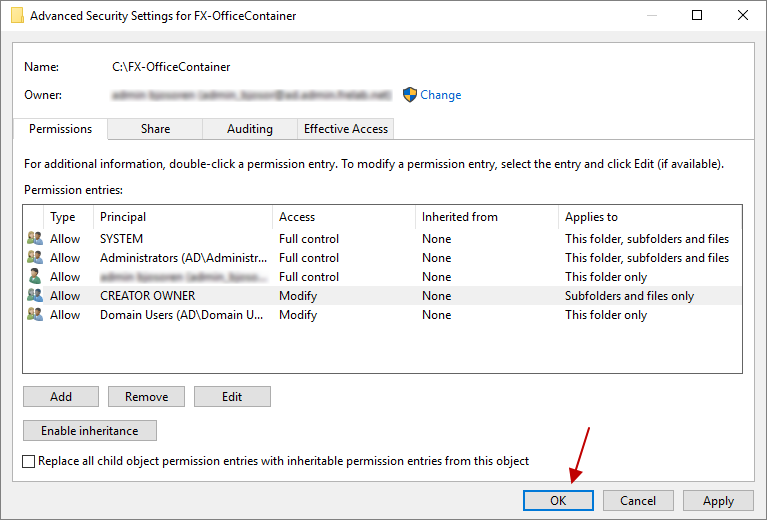Click the shield icon beside Change

coord(409,95)
